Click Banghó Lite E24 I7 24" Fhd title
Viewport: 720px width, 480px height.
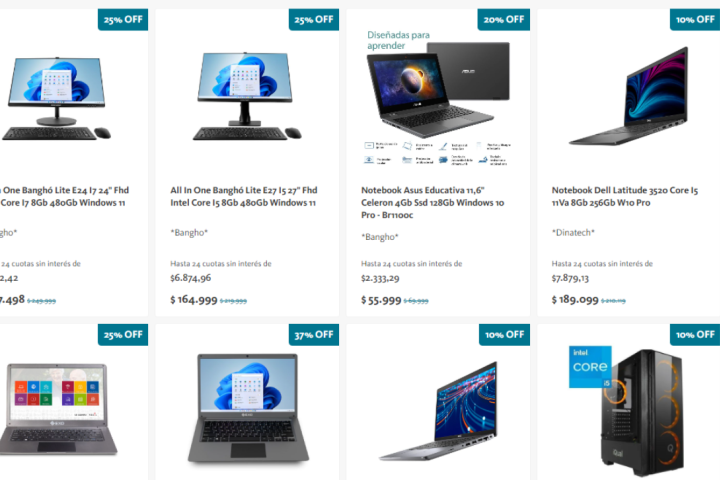pyautogui.click(x=64, y=196)
